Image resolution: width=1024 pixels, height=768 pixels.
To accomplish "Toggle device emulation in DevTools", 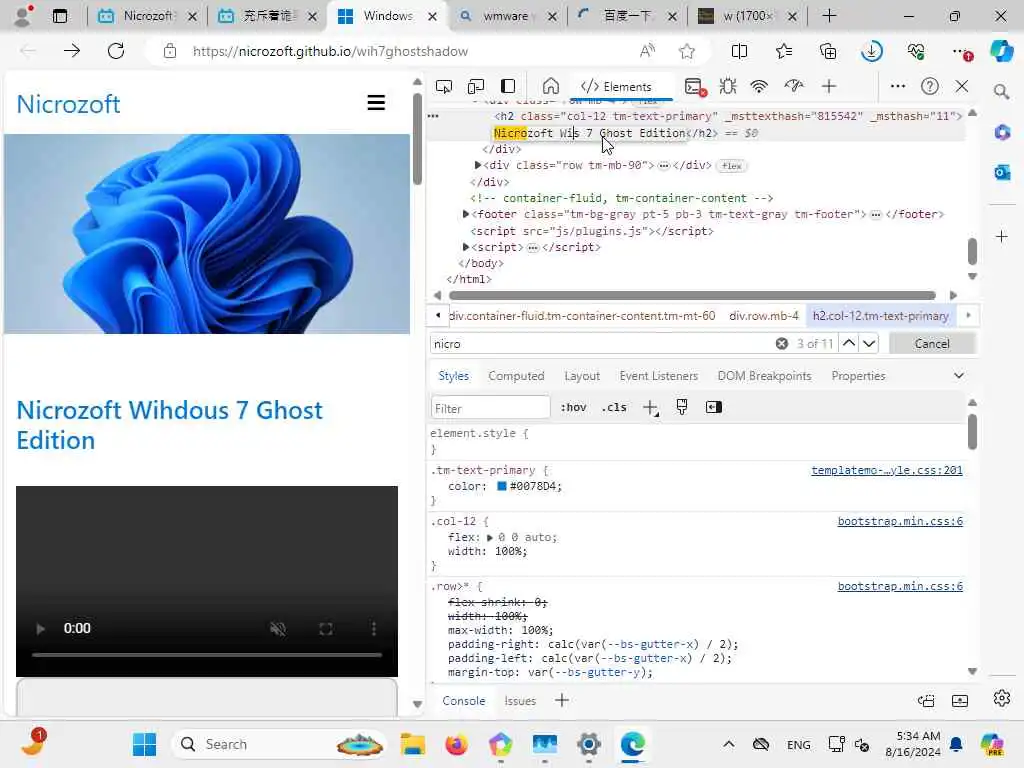I will (x=476, y=86).
